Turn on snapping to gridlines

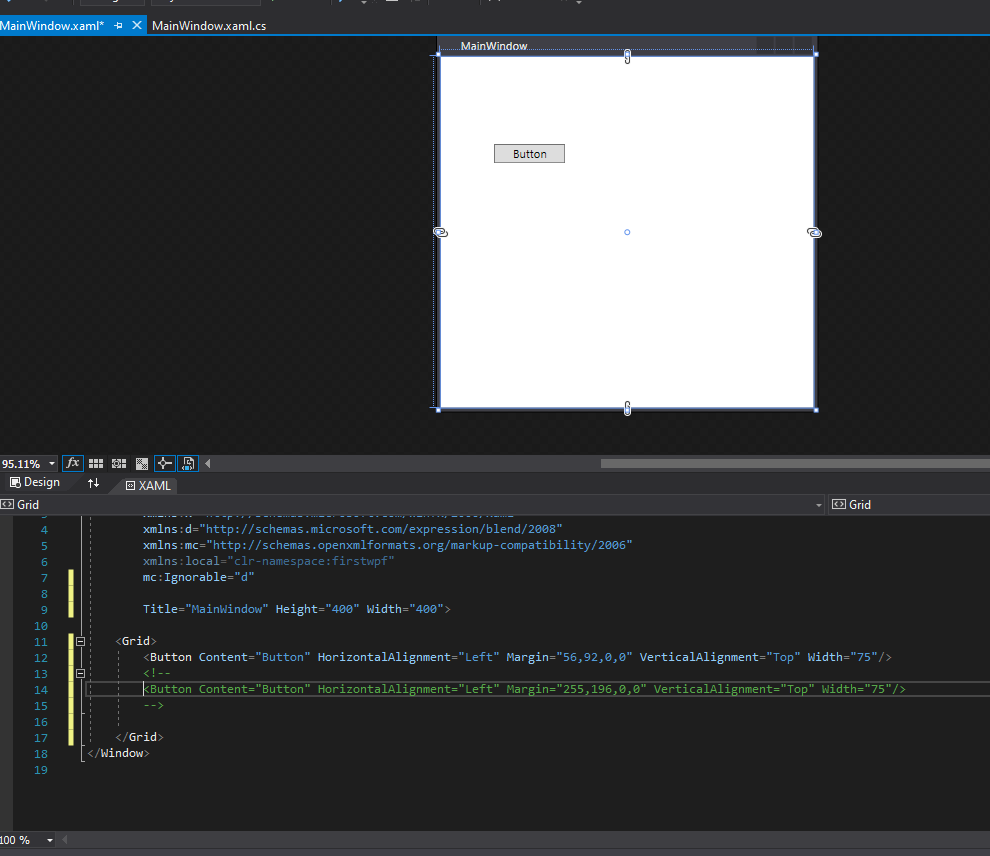click(119, 463)
